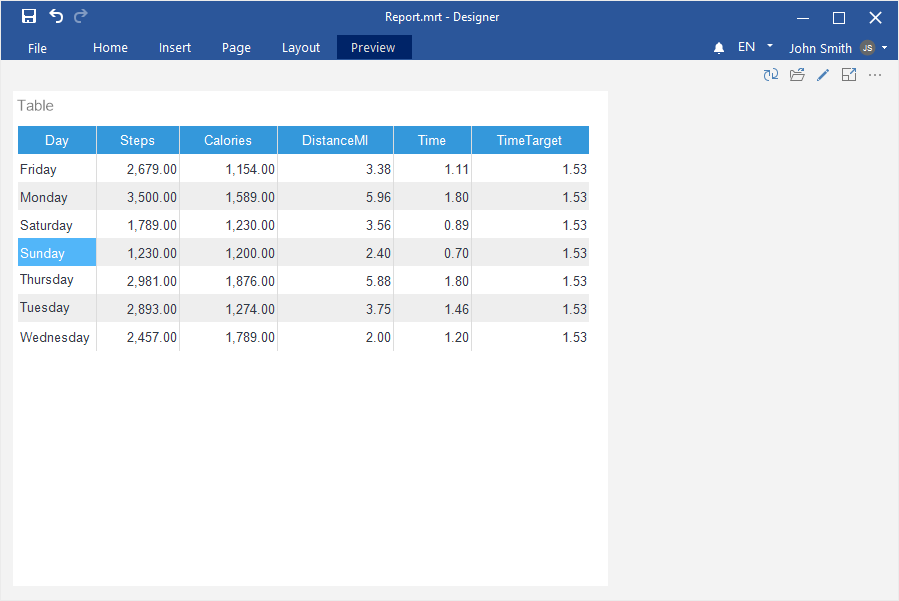Viewport: 899px width, 601px height.
Task: Click the JS user avatar
Action: 867,48
